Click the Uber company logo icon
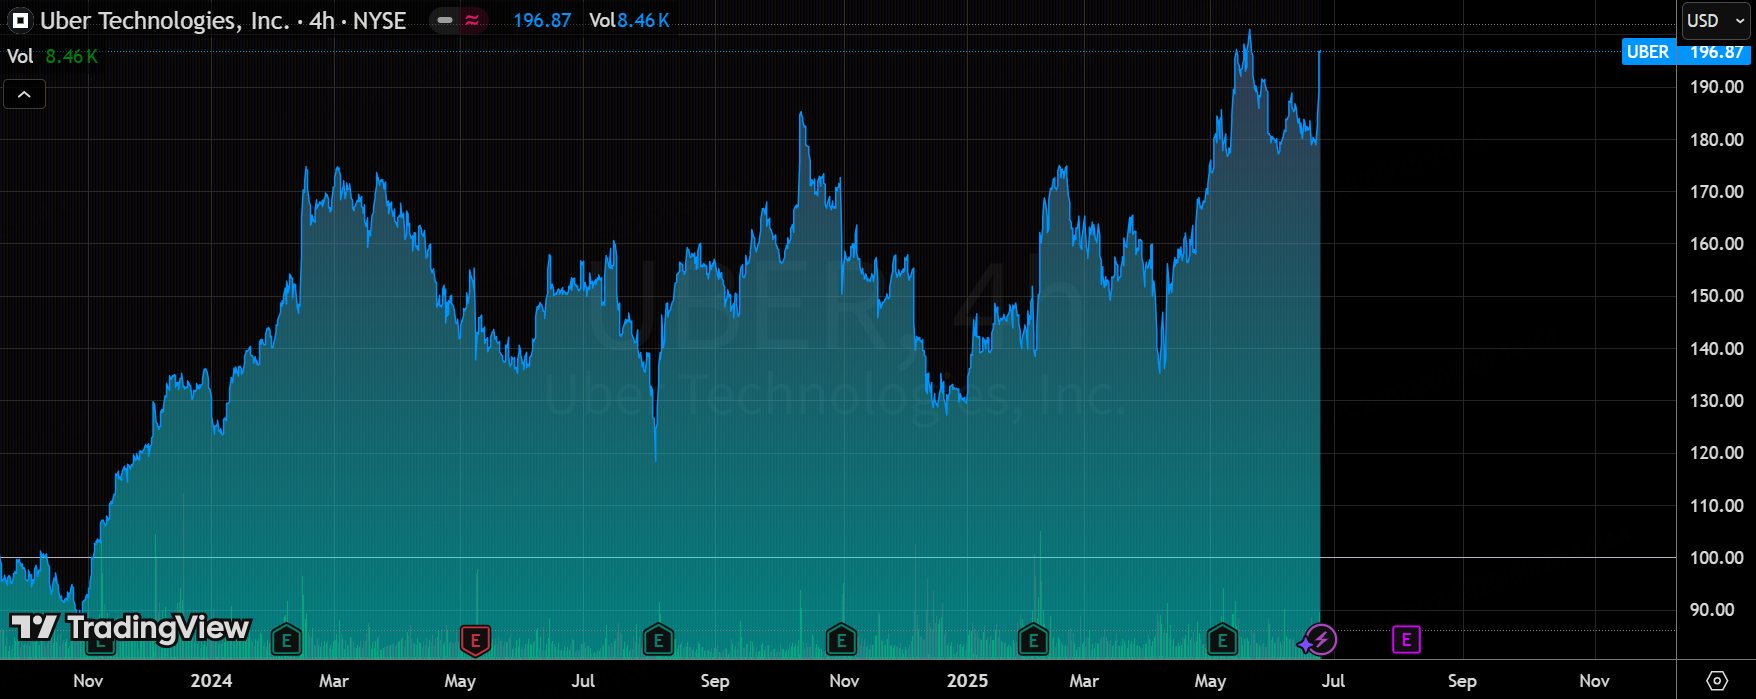Screen dimensions: 1756x699 click(x=20, y=20)
